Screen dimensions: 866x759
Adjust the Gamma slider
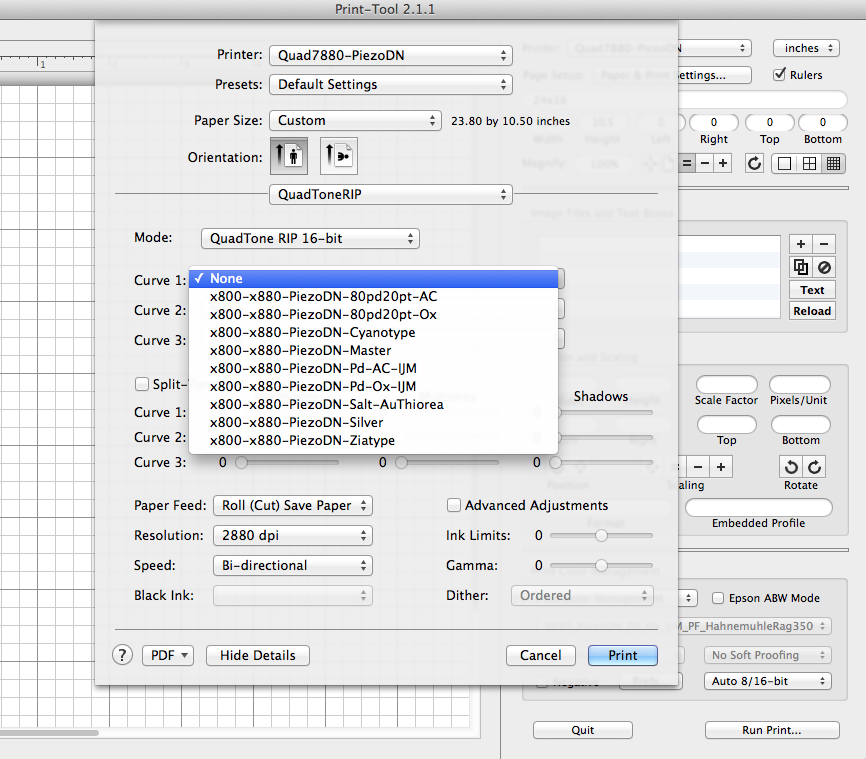click(601, 565)
